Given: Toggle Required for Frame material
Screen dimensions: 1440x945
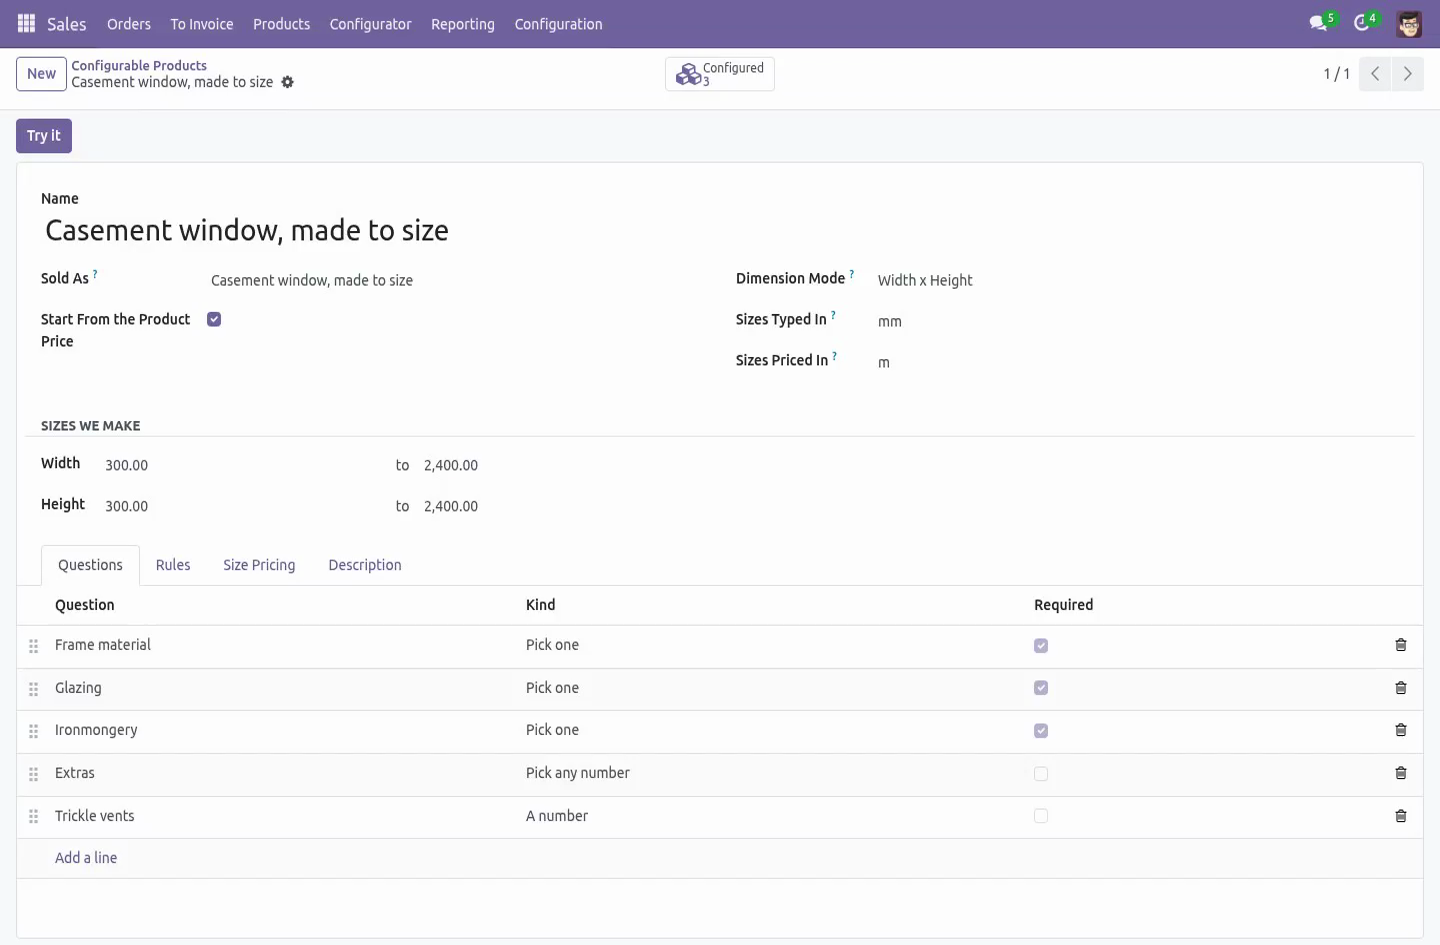Looking at the screenshot, I should click(1041, 646).
